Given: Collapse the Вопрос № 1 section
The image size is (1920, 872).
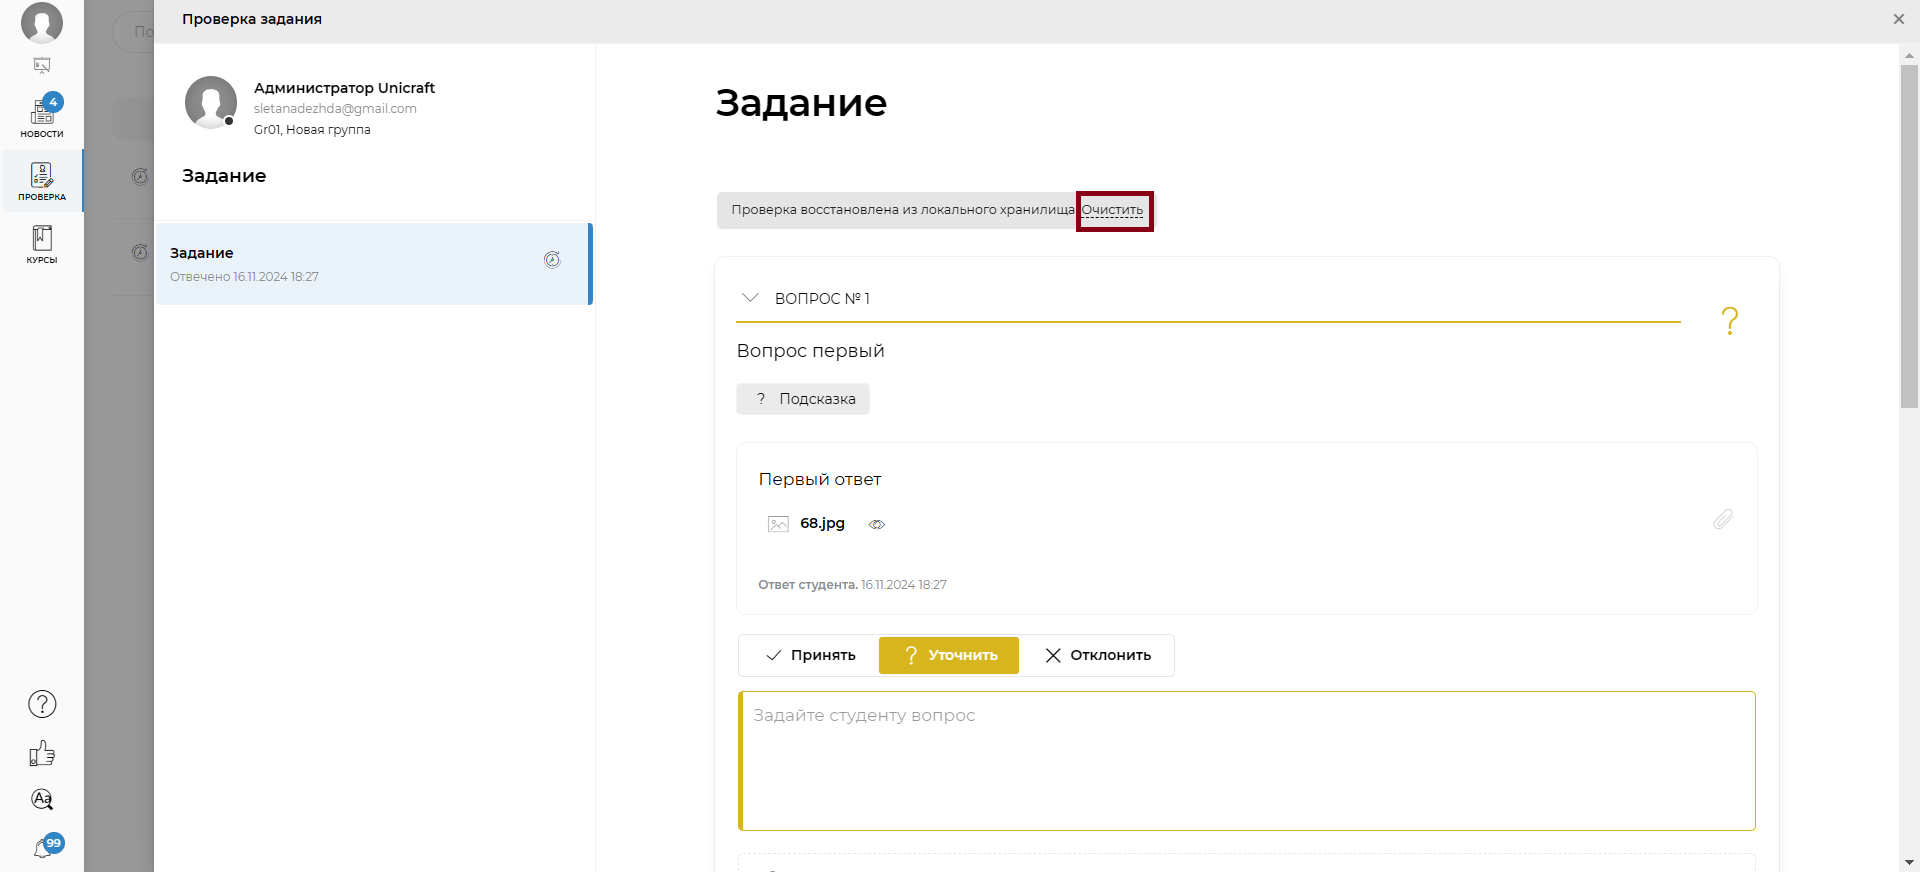Looking at the screenshot, I should 750,298.
